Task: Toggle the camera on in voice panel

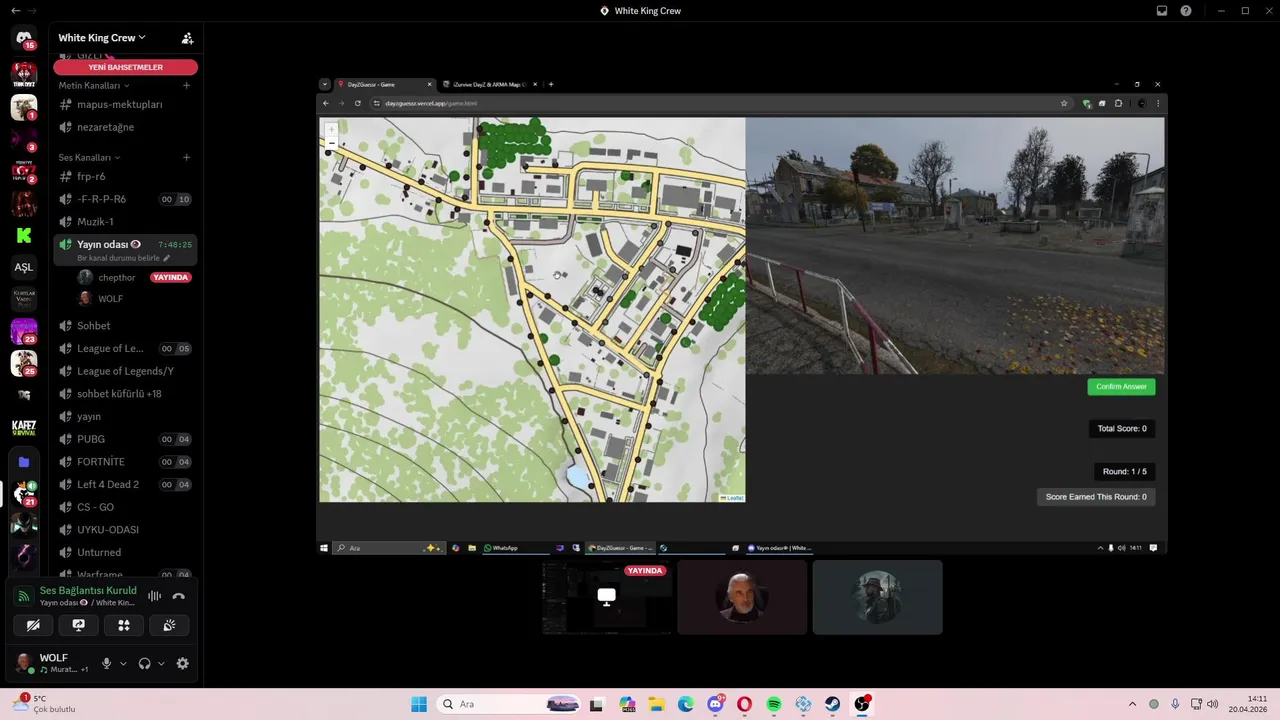Action: [x=33, y=625]
